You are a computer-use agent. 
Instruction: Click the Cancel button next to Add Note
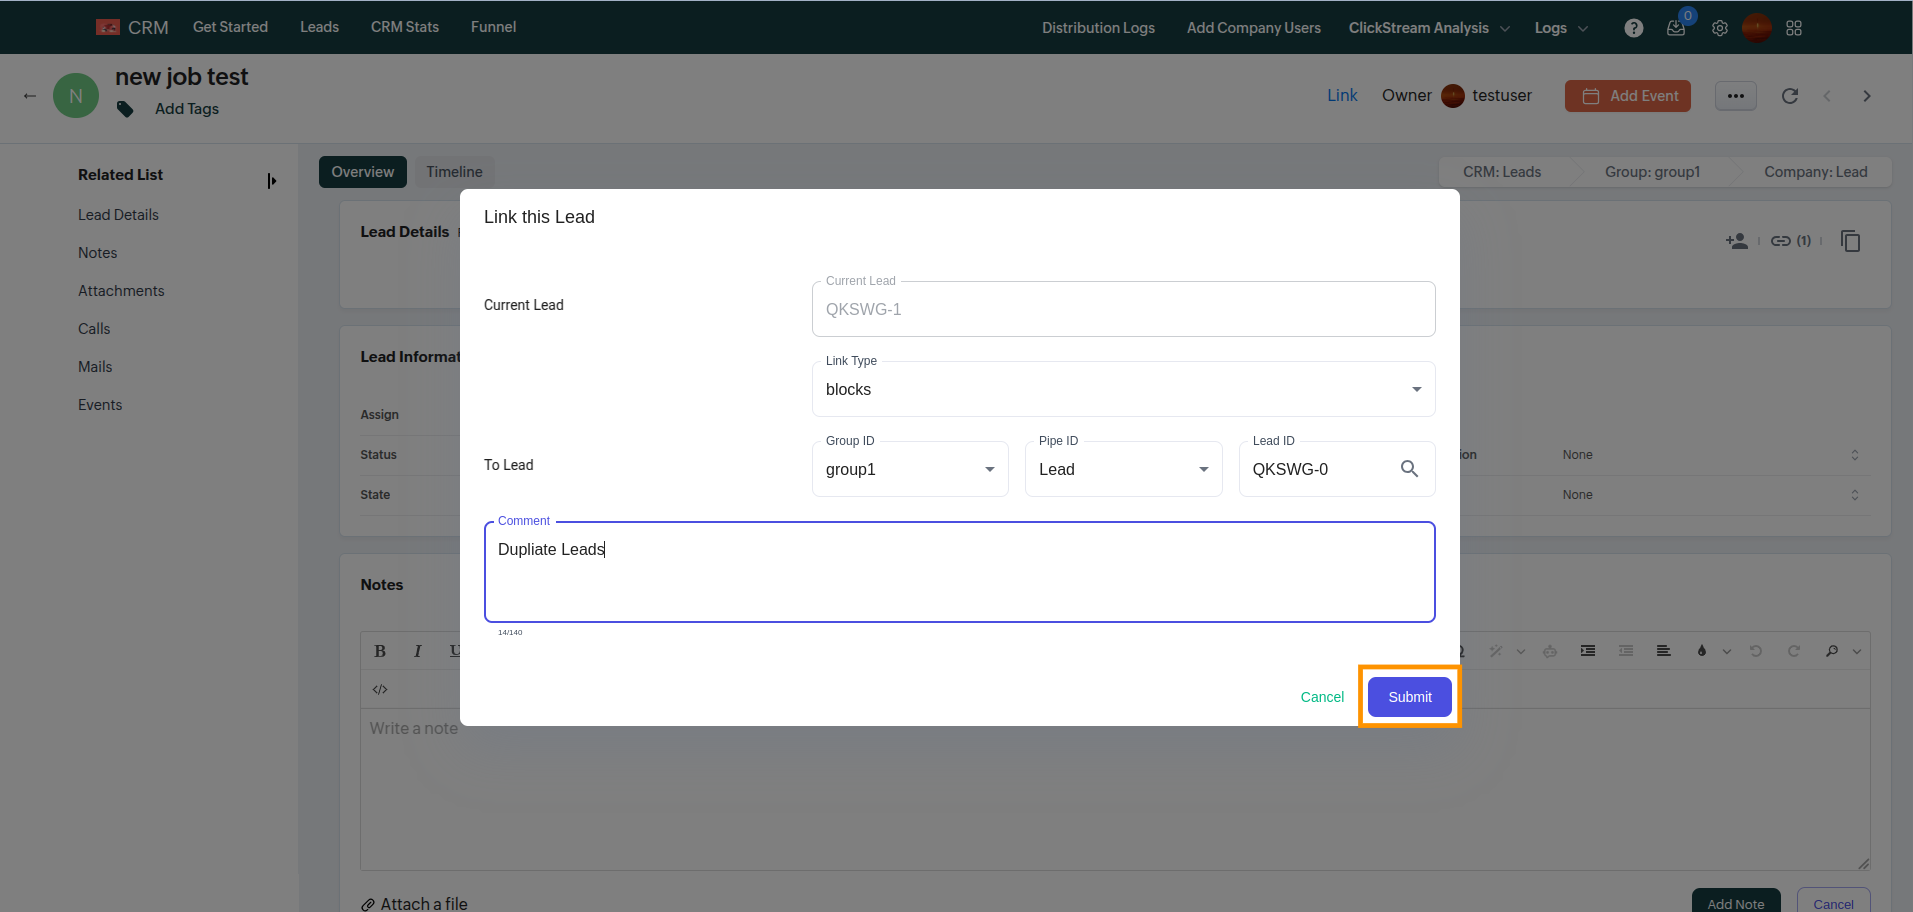(1834, 903)
